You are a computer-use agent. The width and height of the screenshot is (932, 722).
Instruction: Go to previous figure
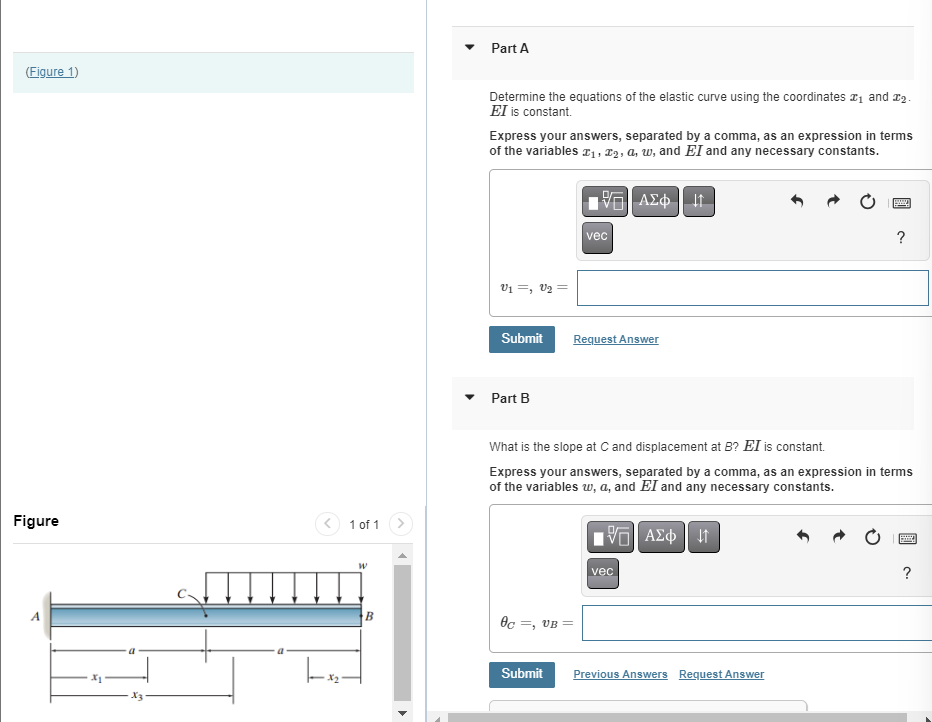pos(328,524)
